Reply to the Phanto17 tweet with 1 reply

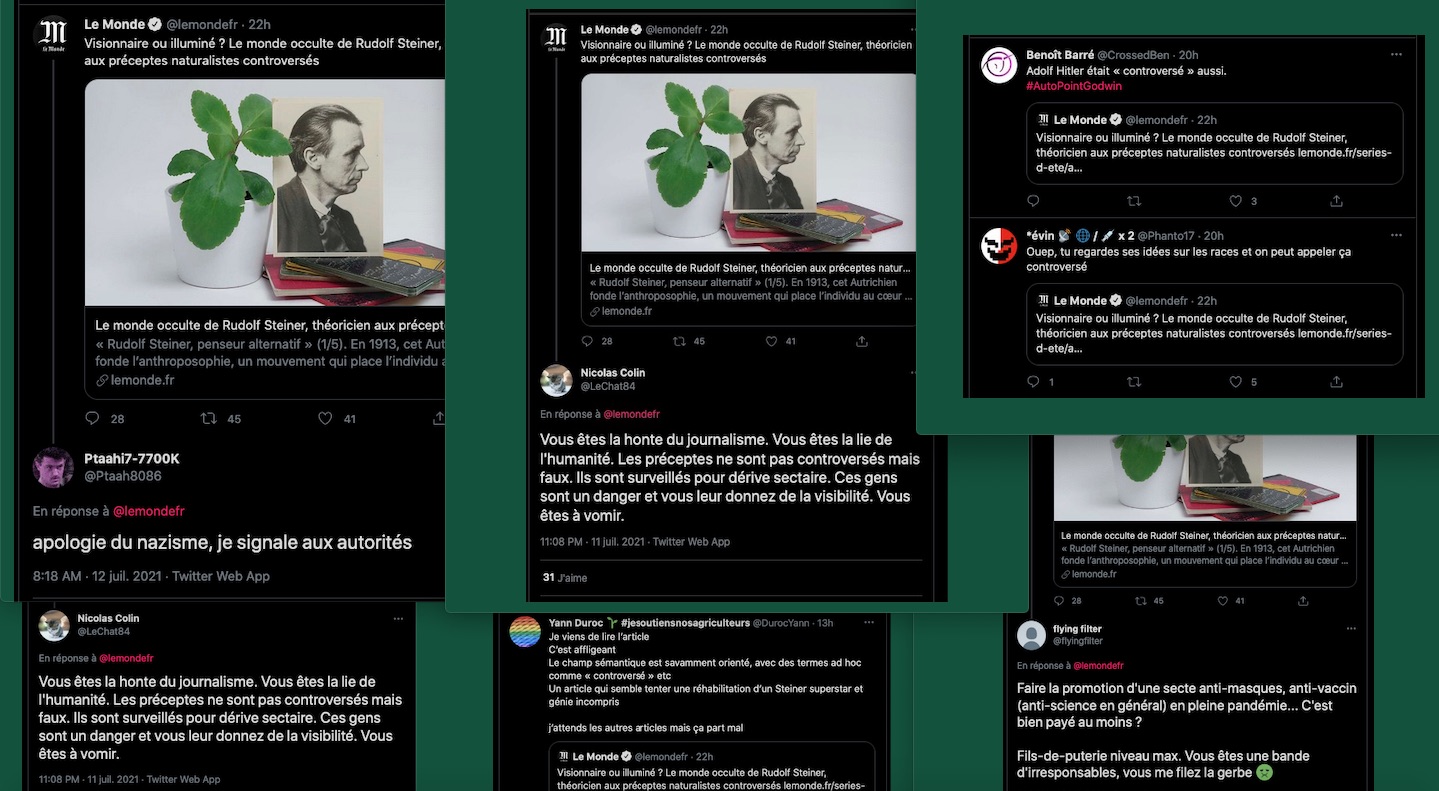(x=1034, y=382)
